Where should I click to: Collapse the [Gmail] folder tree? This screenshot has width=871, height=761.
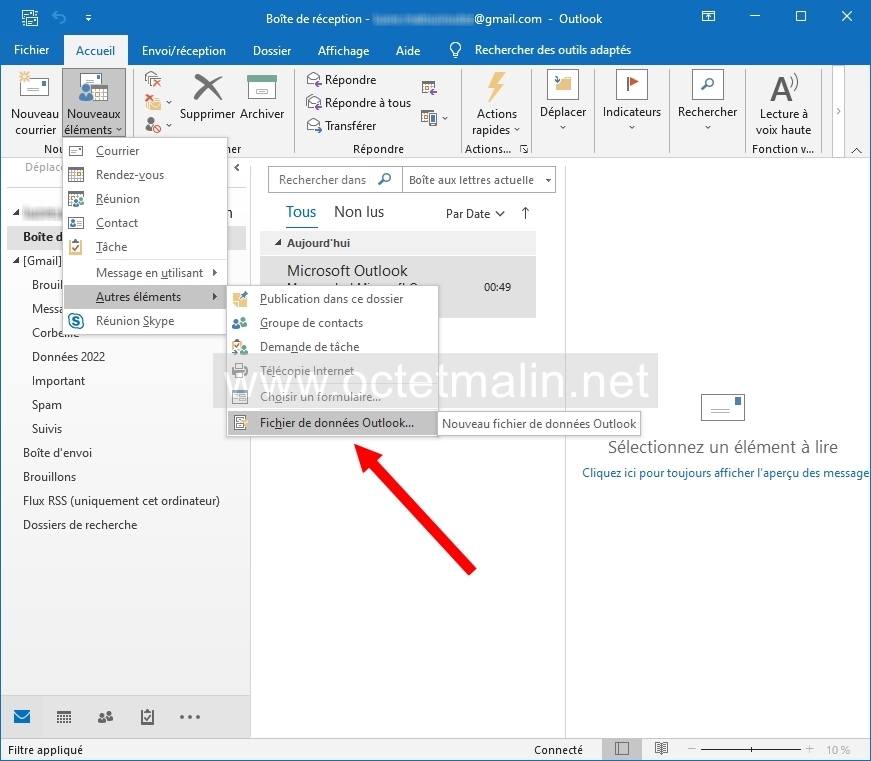tap(16, 261)
